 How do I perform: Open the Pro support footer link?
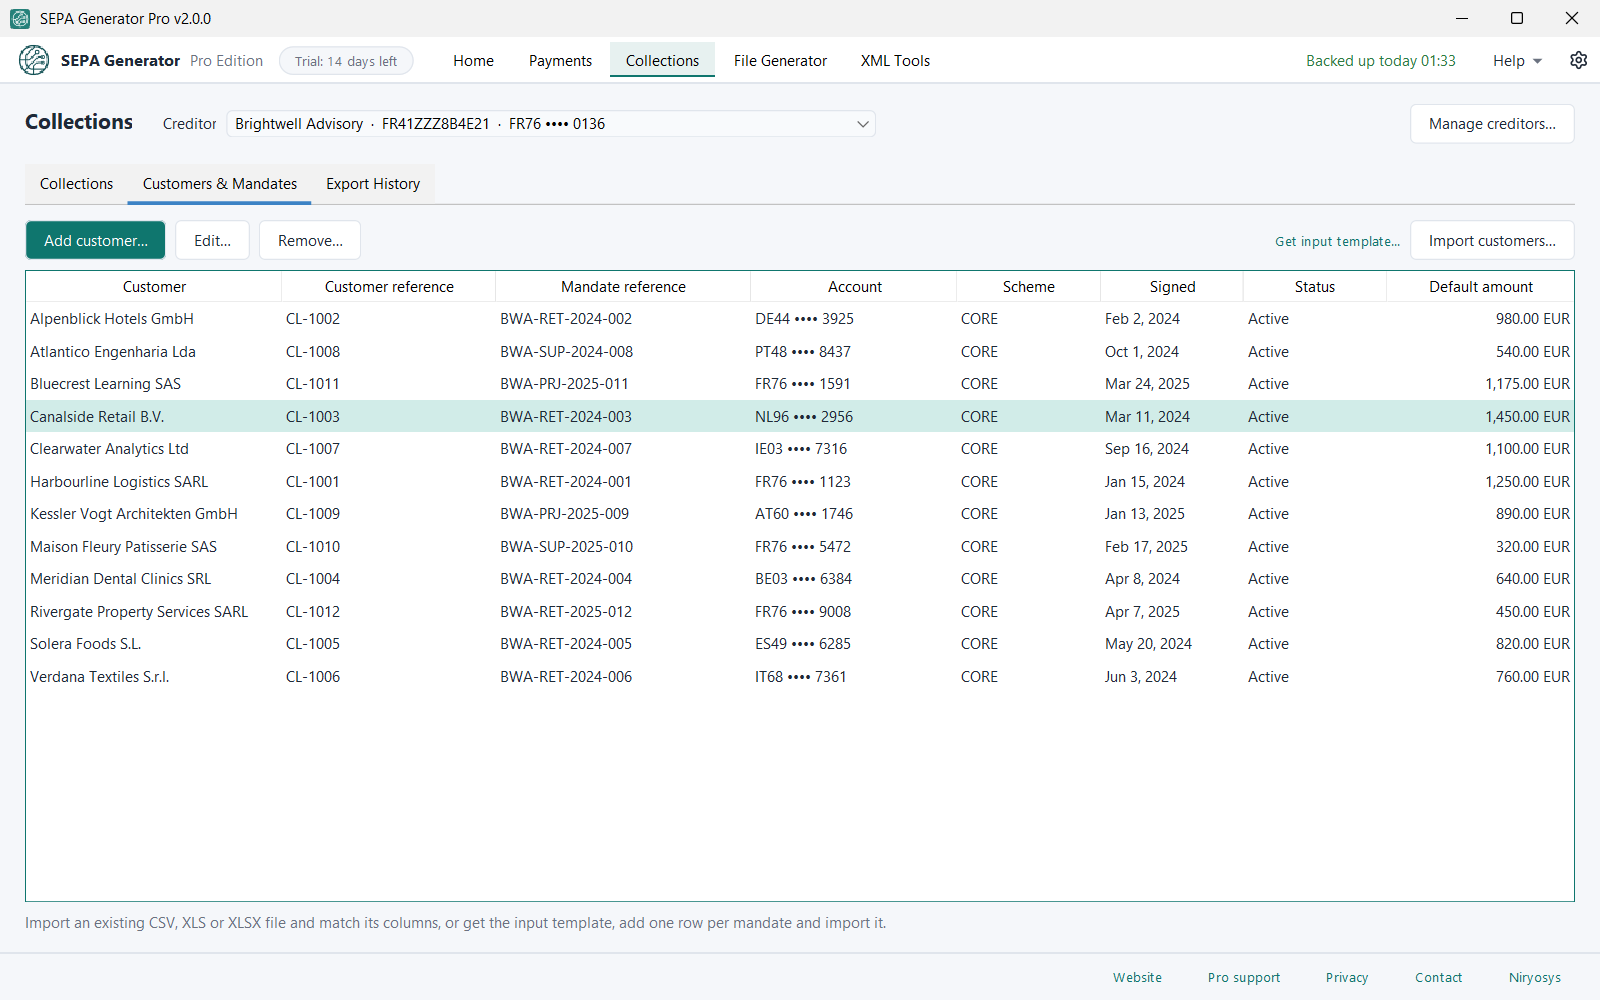tap(1243, 978)
